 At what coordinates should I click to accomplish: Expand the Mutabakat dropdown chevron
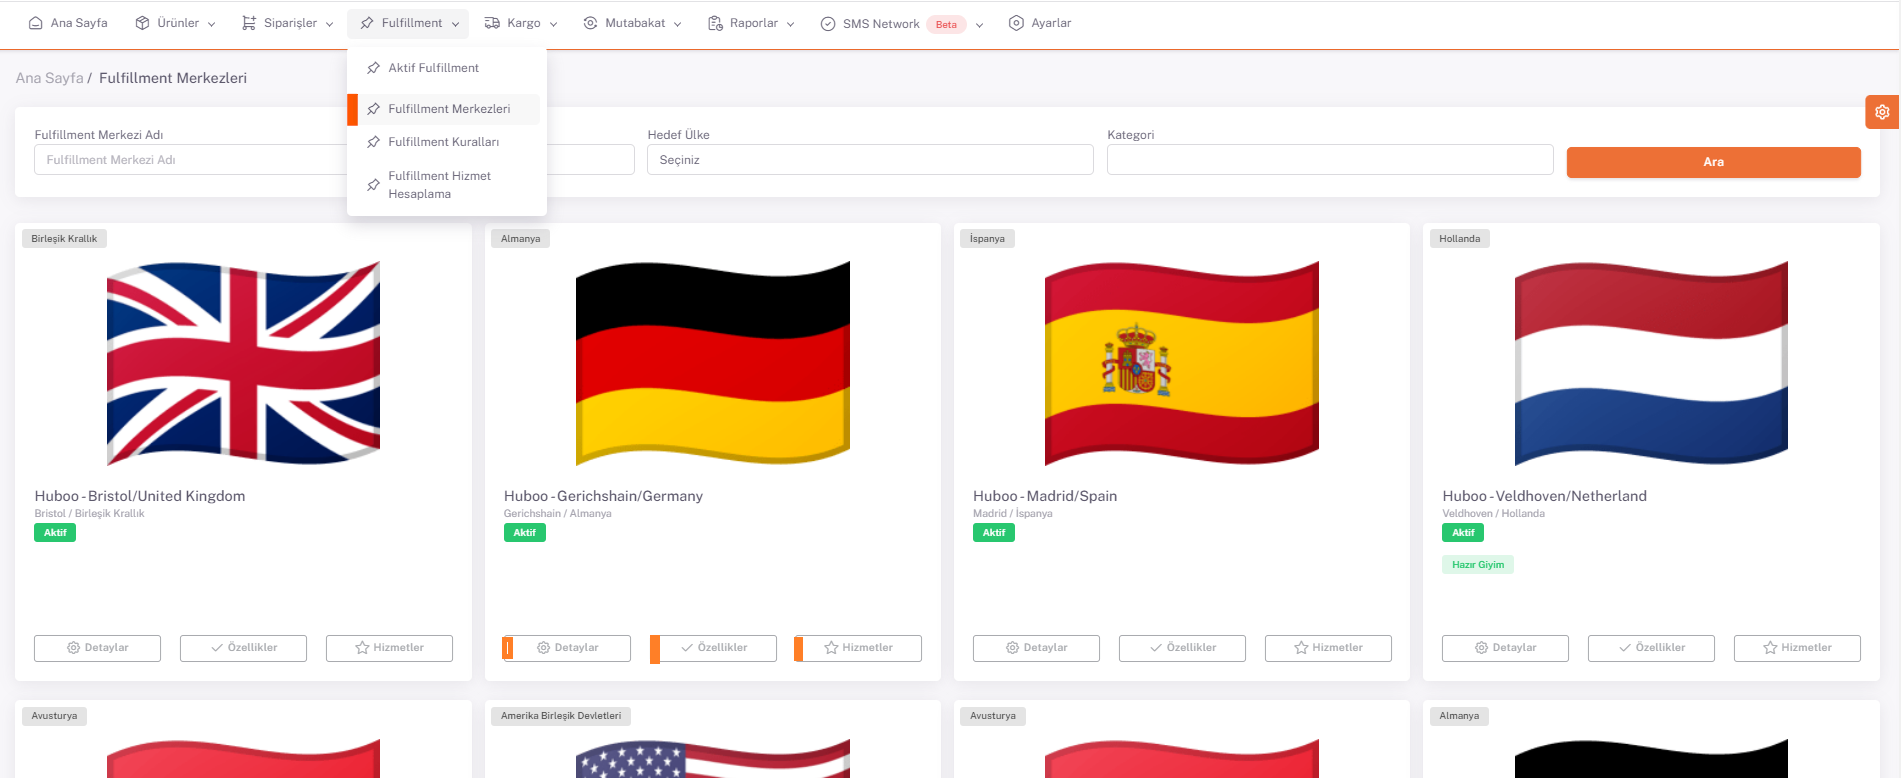tap(677, 24)
